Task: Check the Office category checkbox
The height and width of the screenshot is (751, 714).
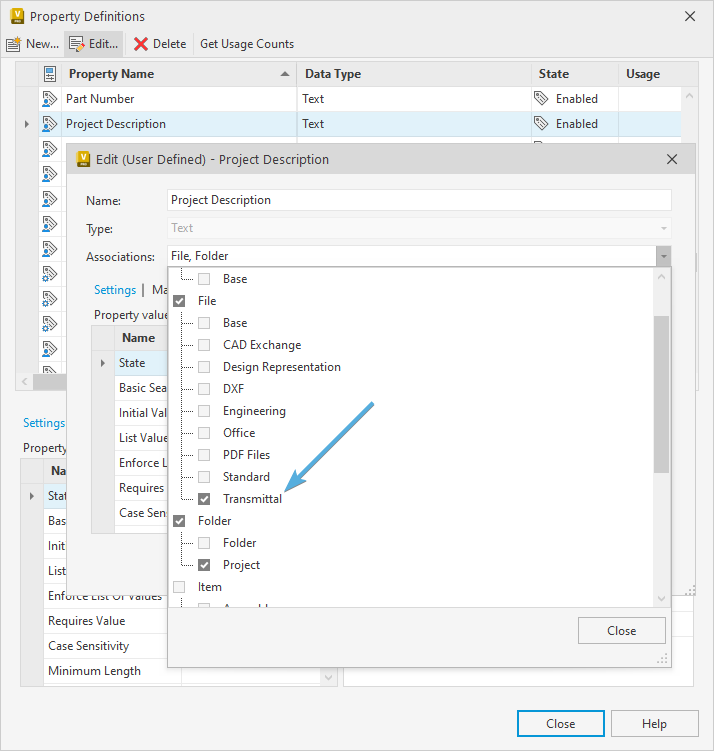Action: pos(204,433)
